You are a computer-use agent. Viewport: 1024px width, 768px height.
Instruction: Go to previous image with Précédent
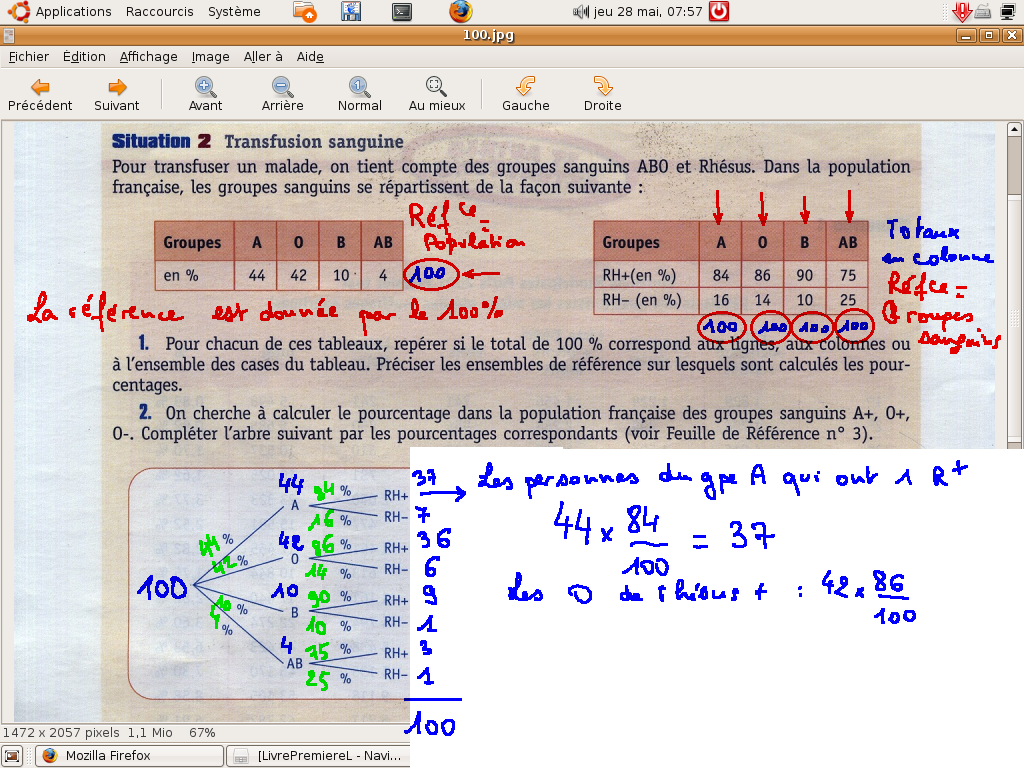[x=40, y=94]
